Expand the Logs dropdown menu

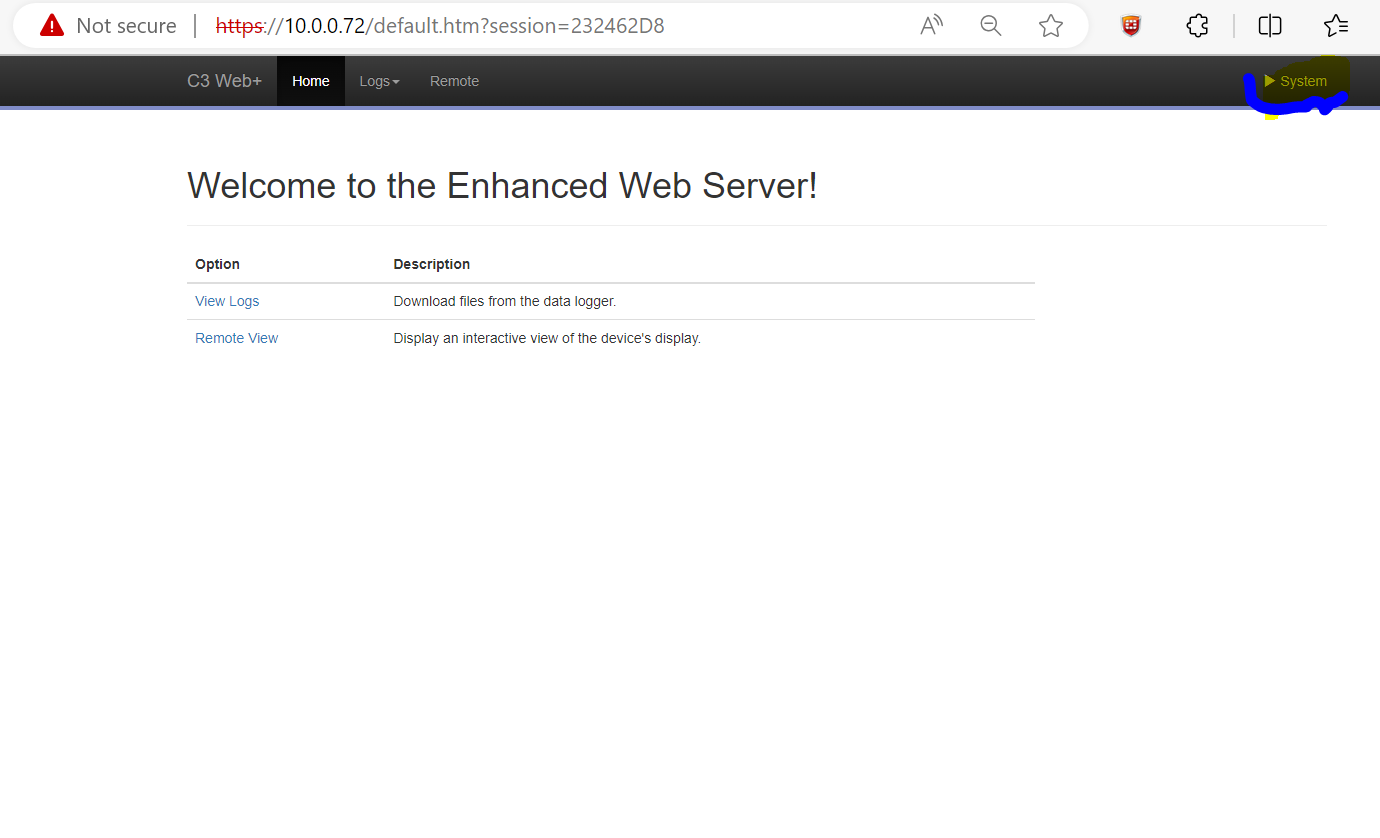379,81
